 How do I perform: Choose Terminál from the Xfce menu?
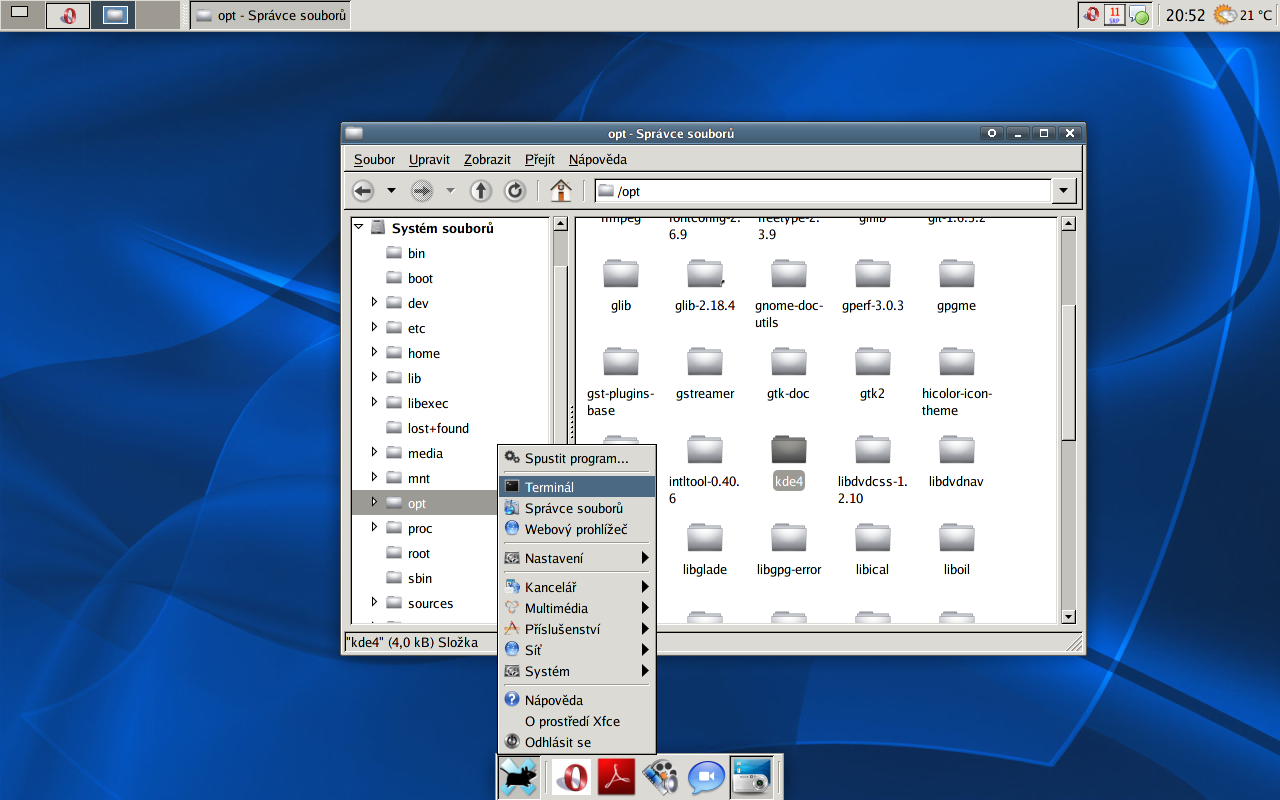pyautogui.click(x=577, y=487)
